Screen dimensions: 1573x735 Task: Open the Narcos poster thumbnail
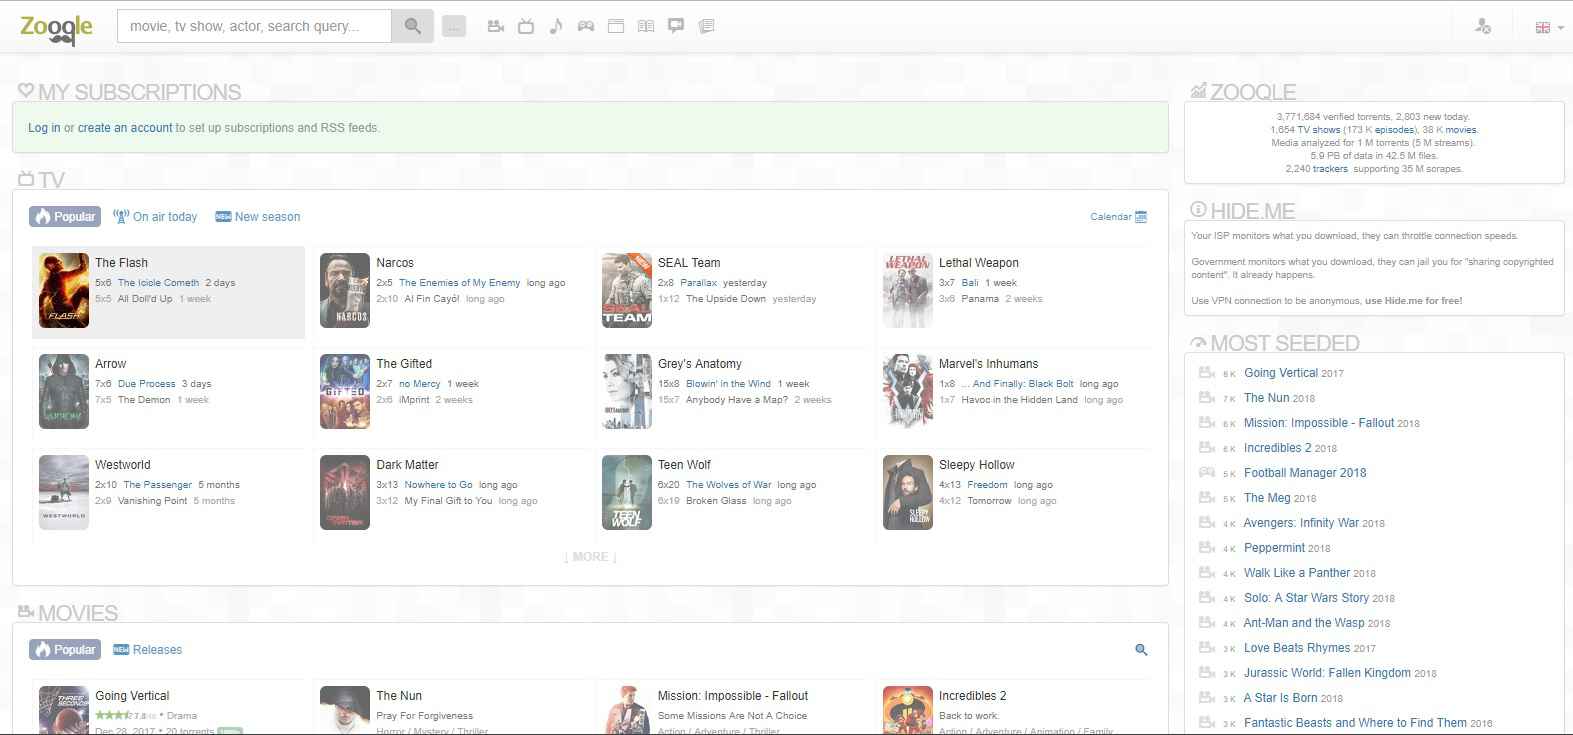345,290
